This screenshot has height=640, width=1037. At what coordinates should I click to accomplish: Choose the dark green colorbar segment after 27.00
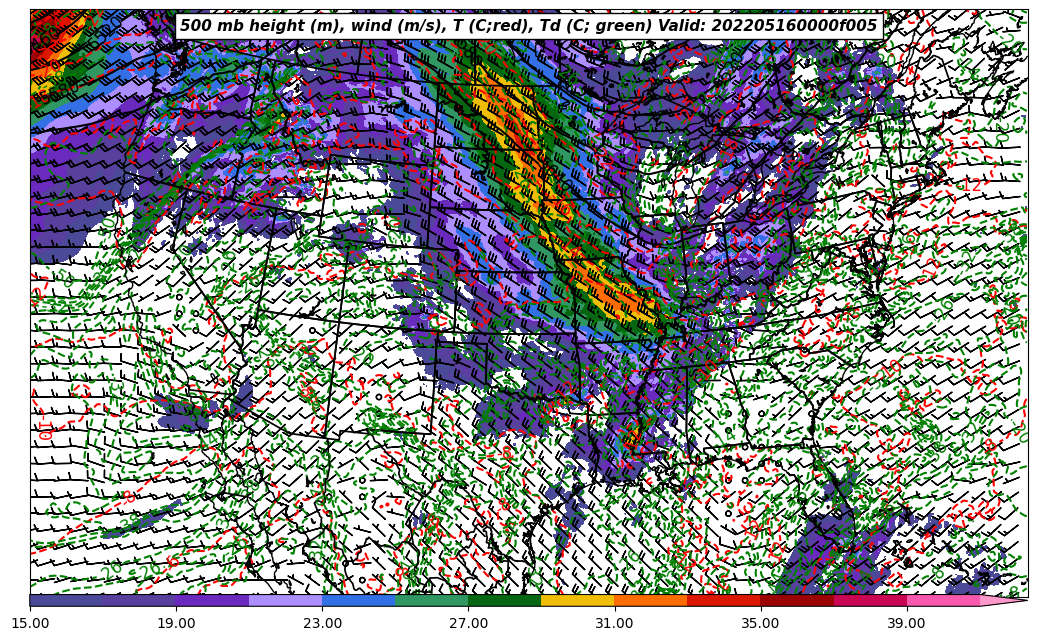click(505, 600)
